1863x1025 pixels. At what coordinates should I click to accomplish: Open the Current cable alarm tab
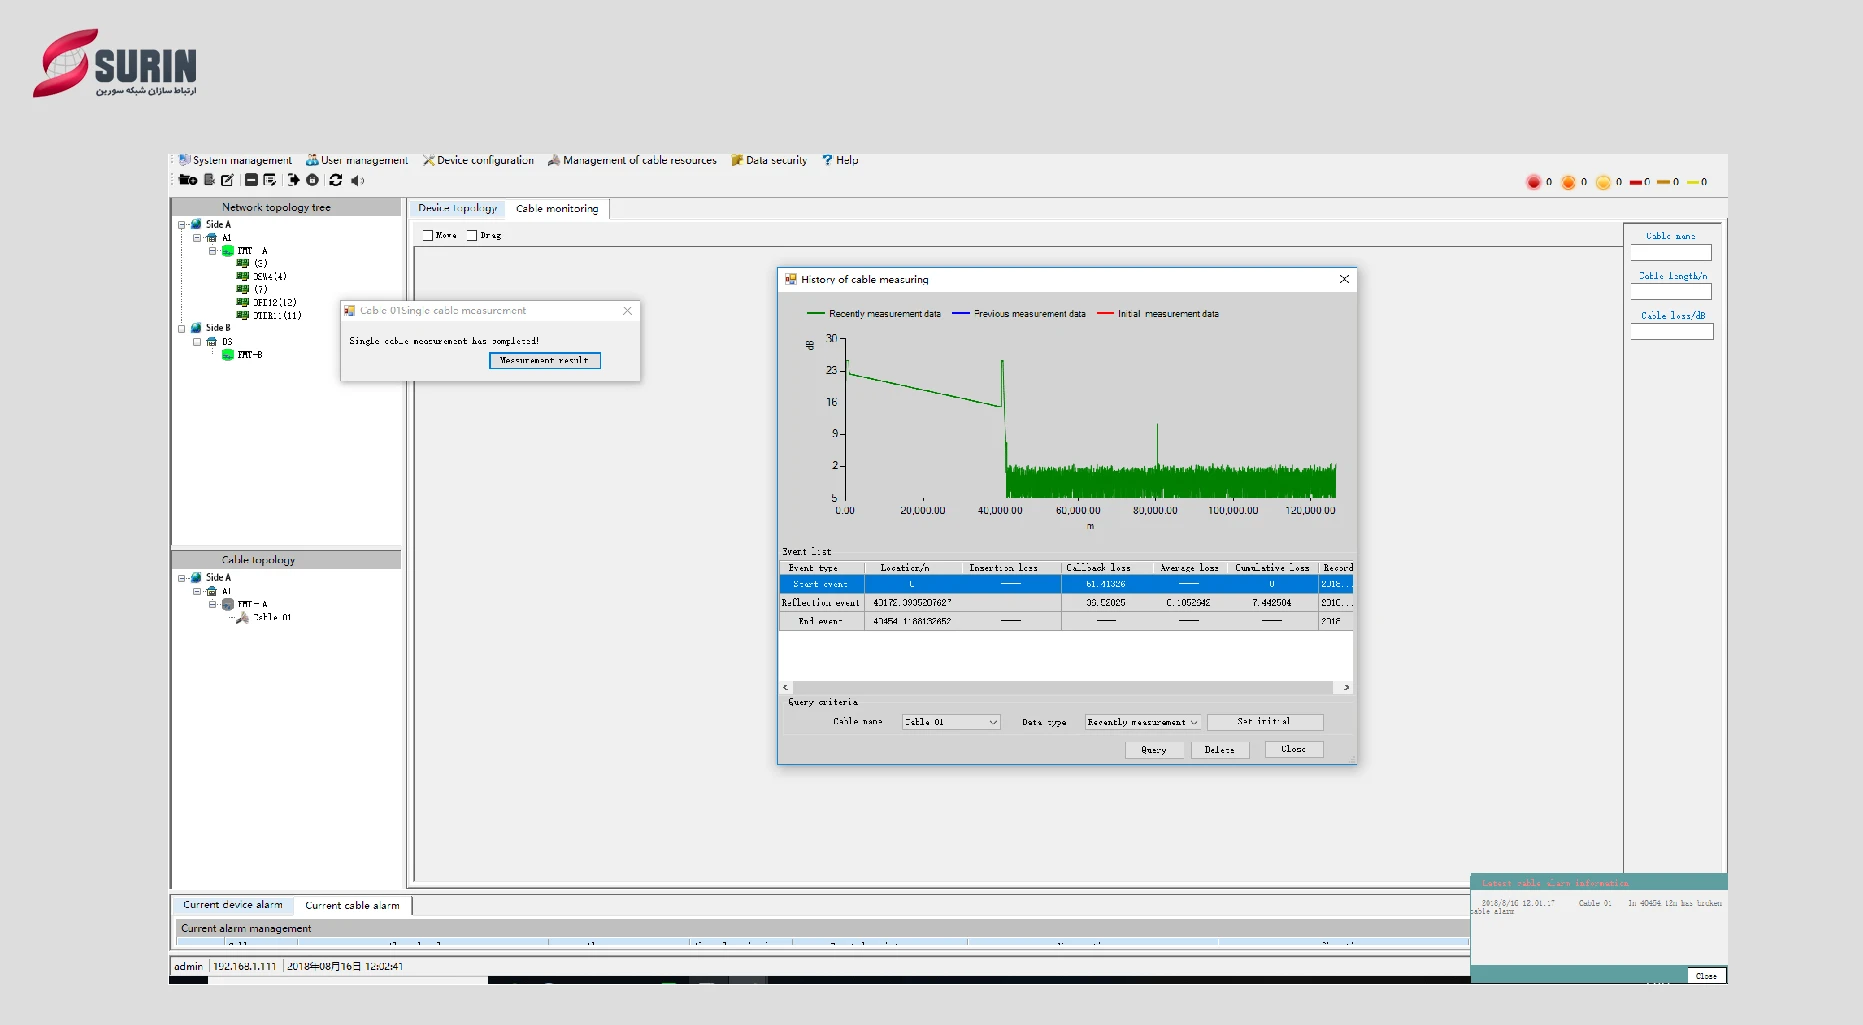(352, 905)
